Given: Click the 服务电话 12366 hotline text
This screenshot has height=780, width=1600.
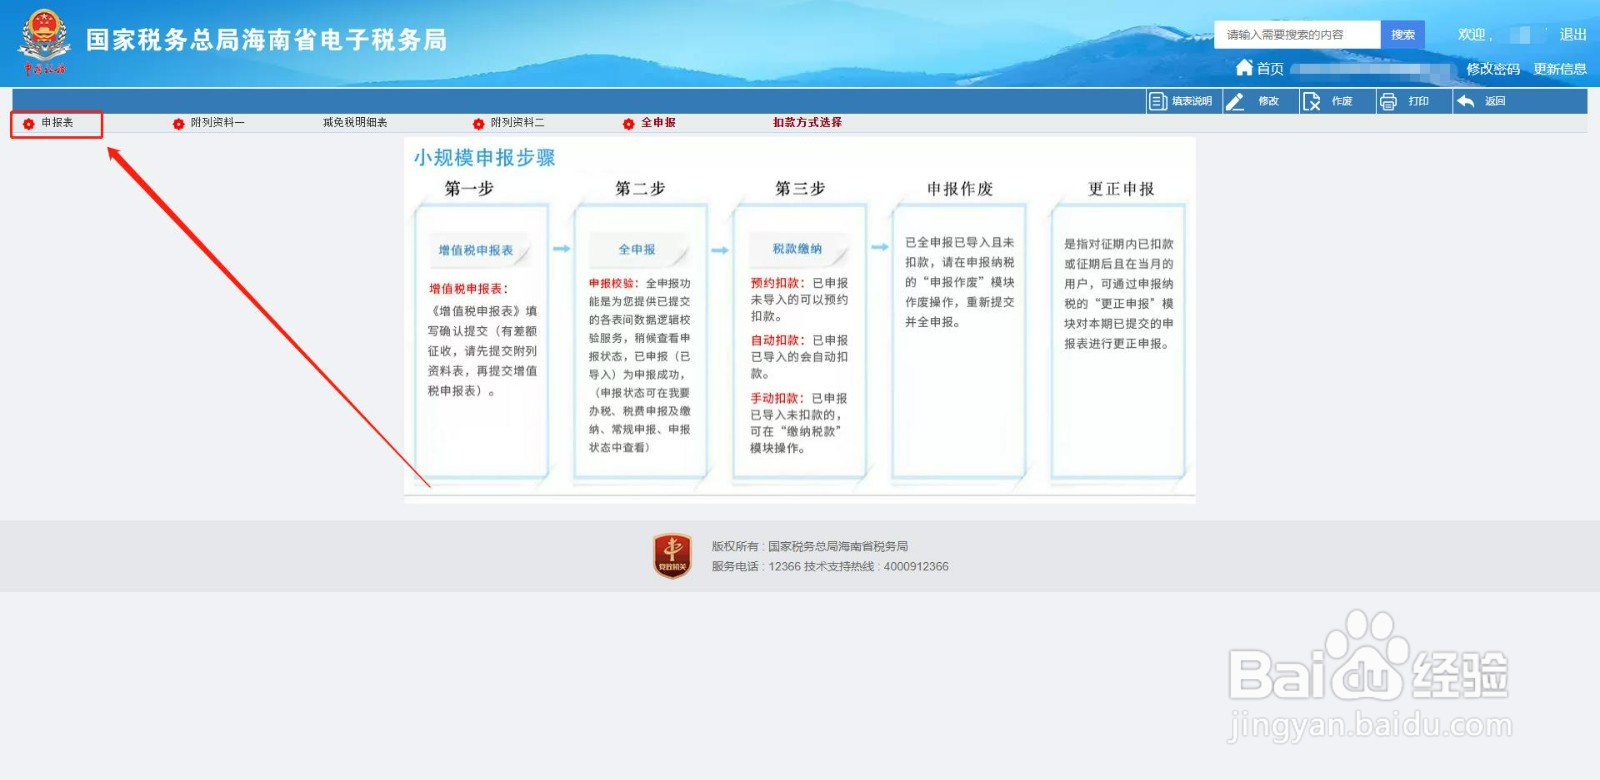Looking at the screenshot, I should click(756, 566).
